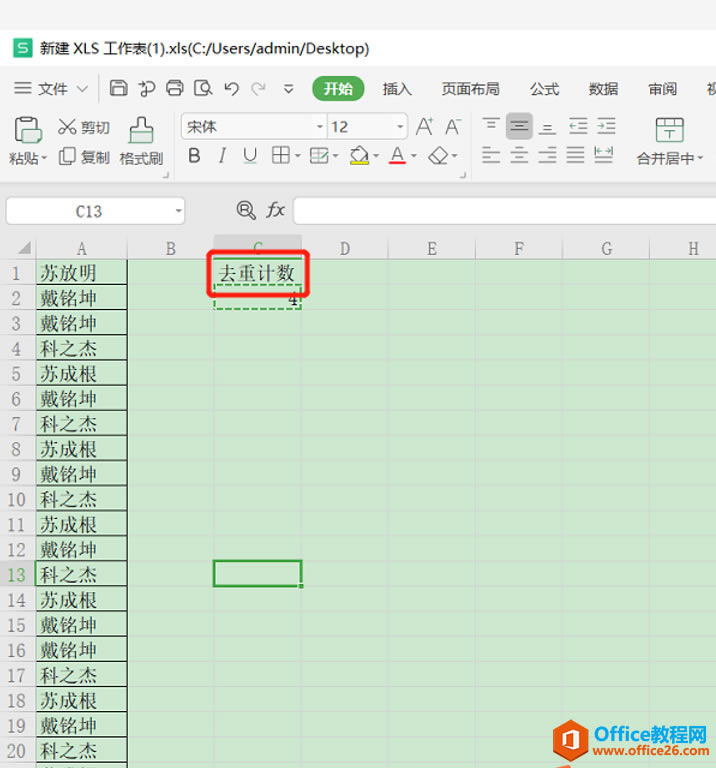Switch to the 数据 tab
The height and width of the screenshot is (768, 716).
(603, 89)
